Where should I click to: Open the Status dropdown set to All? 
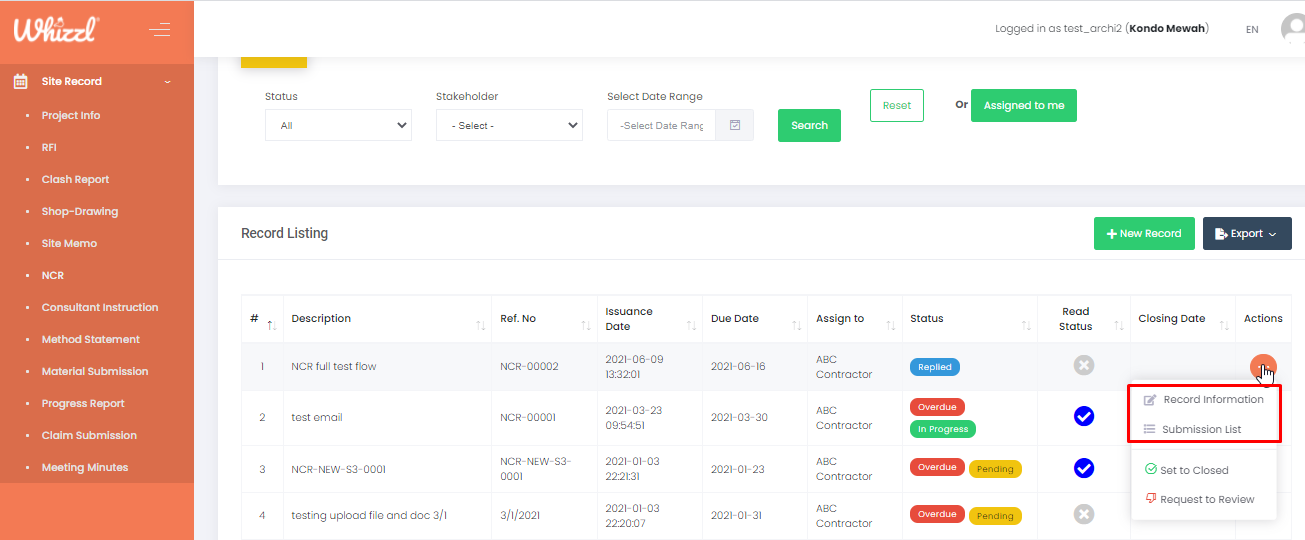(x=338, y=126)
